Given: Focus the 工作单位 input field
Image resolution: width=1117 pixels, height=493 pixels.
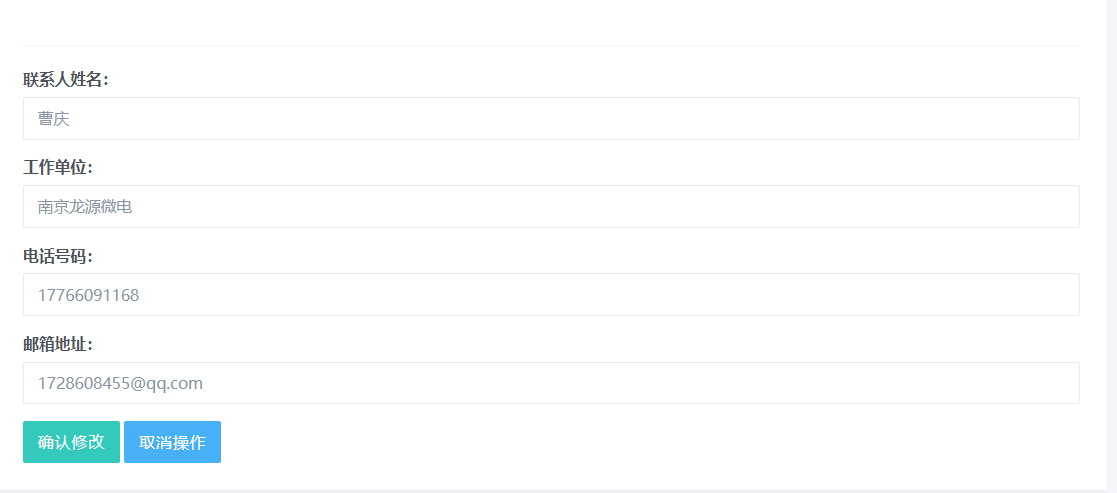Looking at the screenshot, I should click(x=551, y=207).
